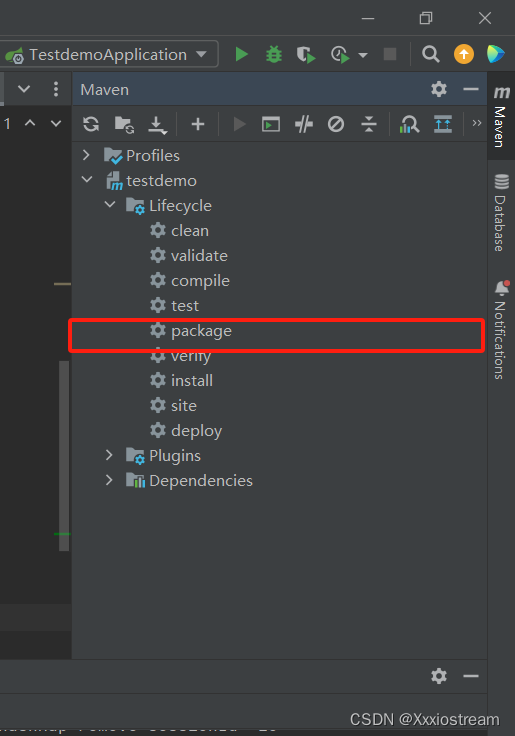Click the Maven diagram icon

443,124
